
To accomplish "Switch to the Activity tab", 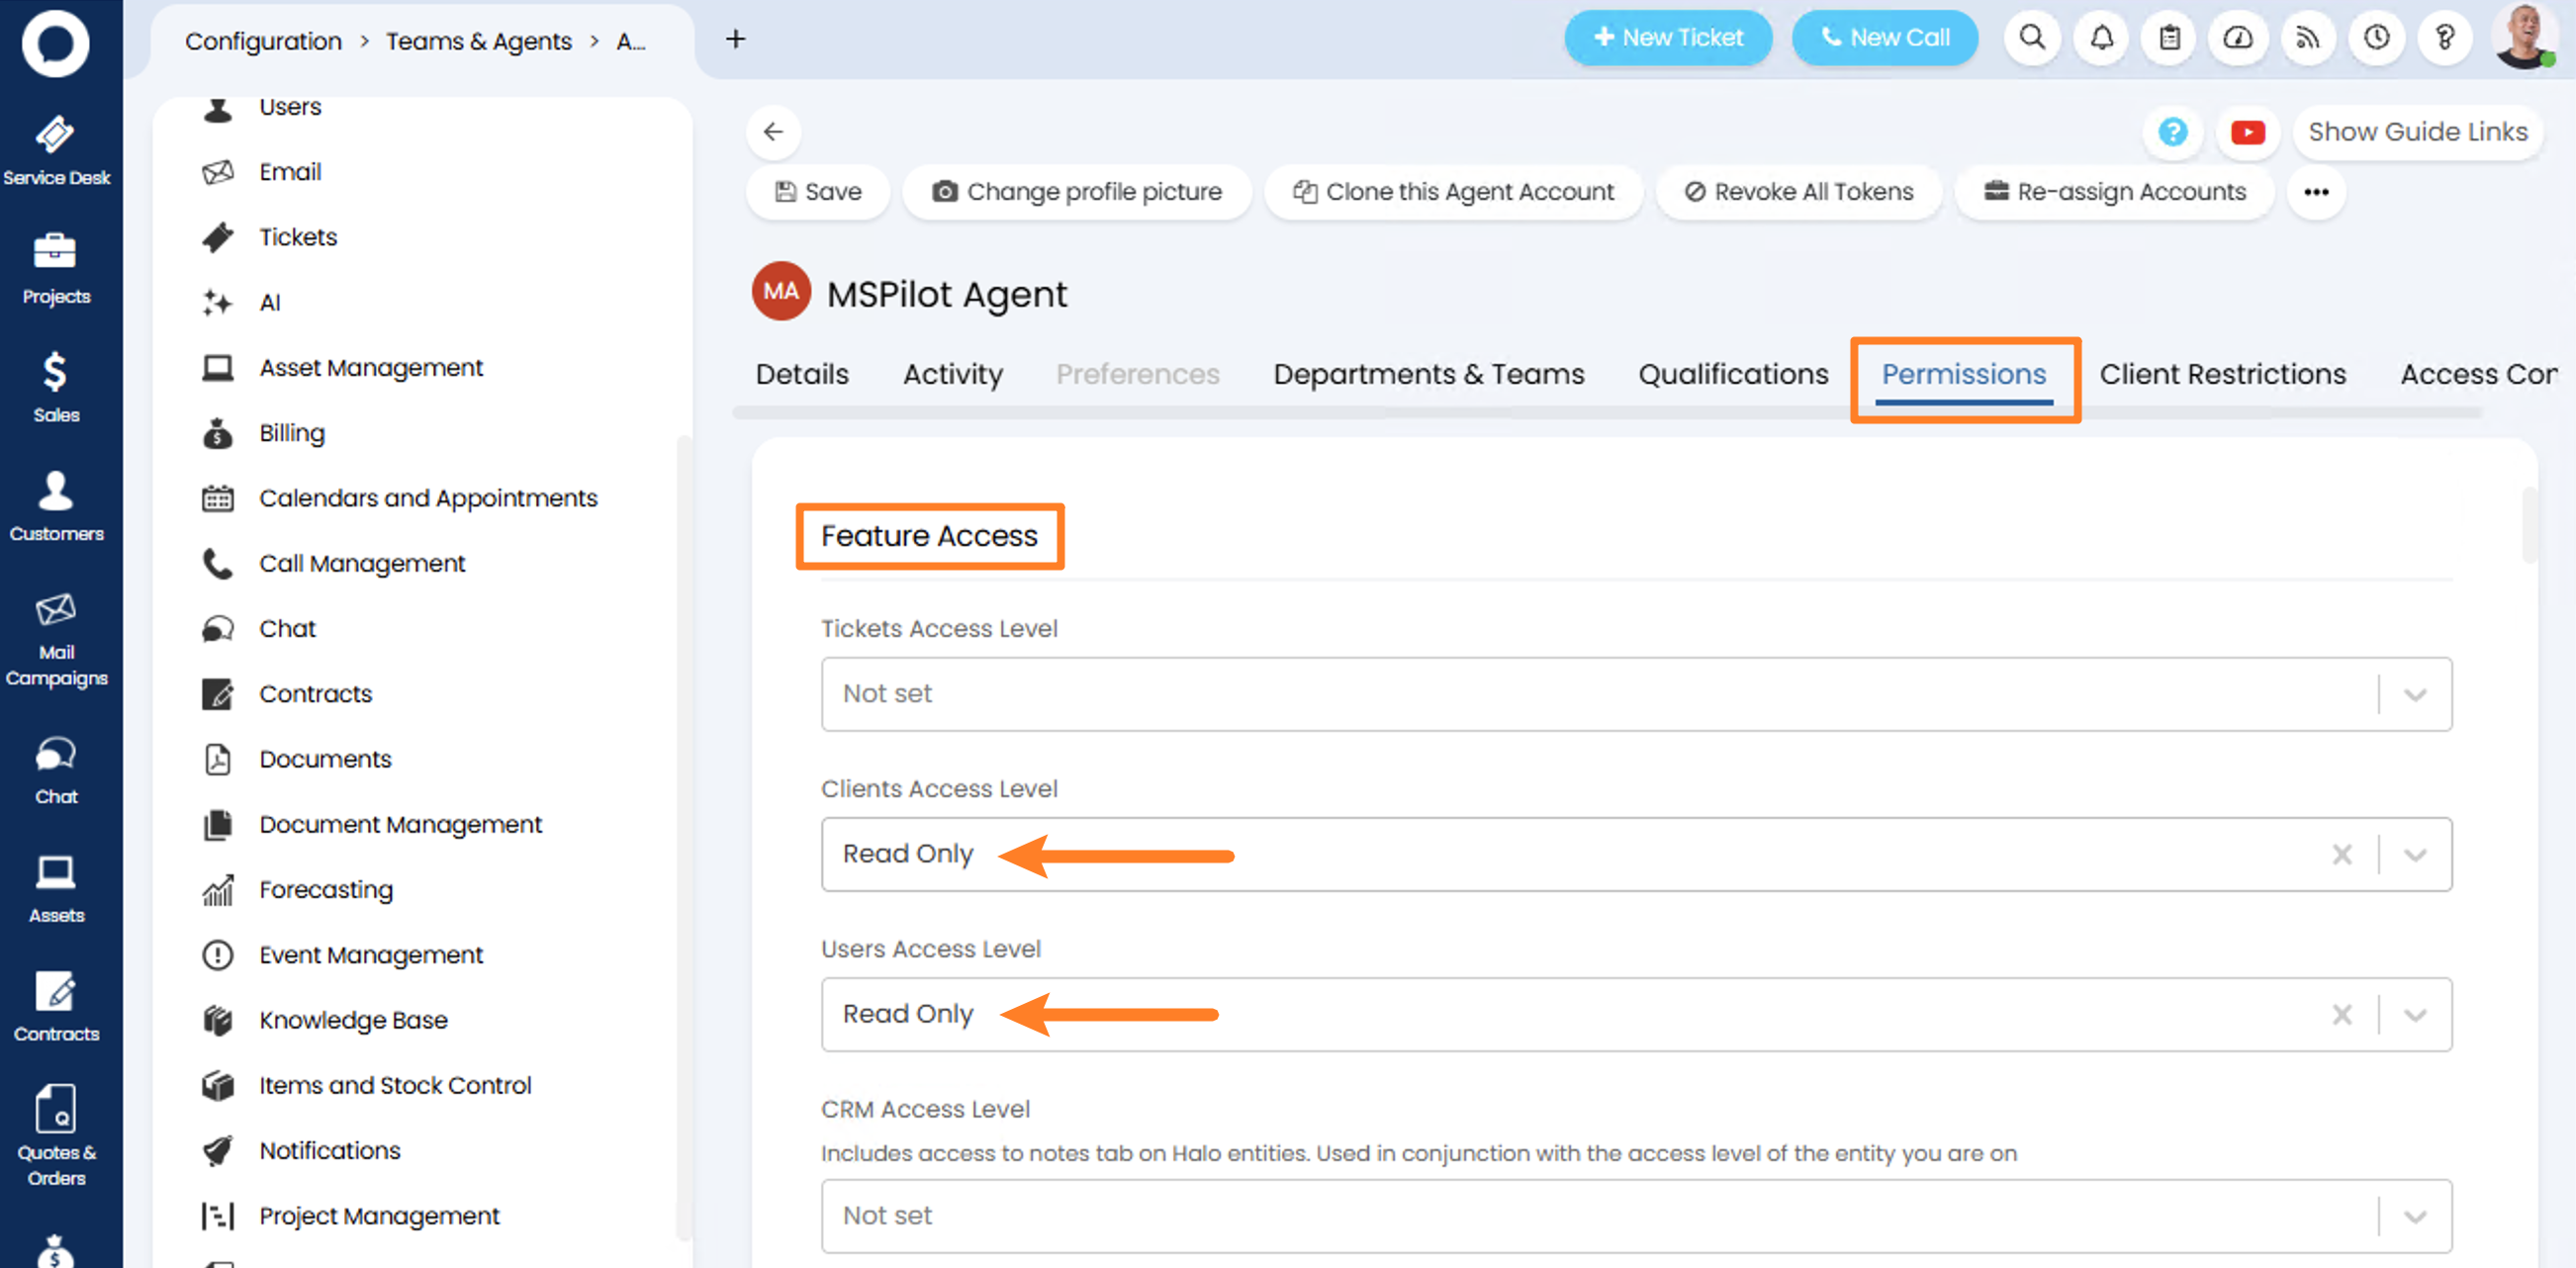I will tap(952, 374).
